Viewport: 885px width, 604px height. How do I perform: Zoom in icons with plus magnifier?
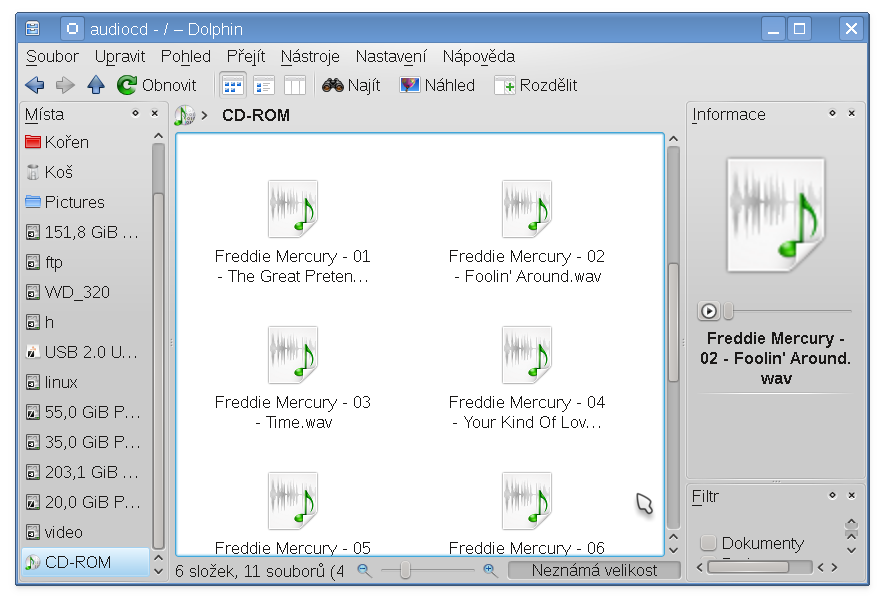pos(490,571)
